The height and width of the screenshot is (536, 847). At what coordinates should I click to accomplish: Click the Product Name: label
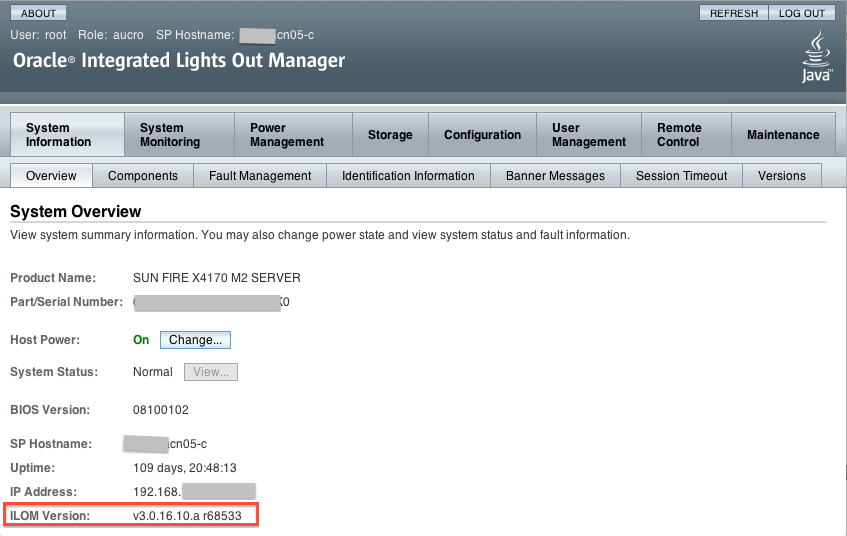point(53,278)
